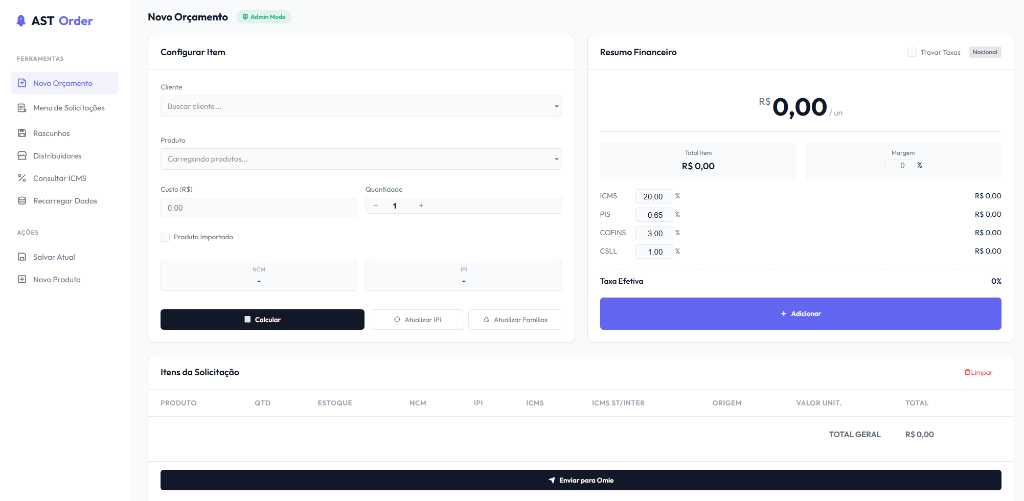Open Salvar Atual in sidebar
Image resolution: width=1024 pixels, height=501 pixels.
[x=54, y=257]
